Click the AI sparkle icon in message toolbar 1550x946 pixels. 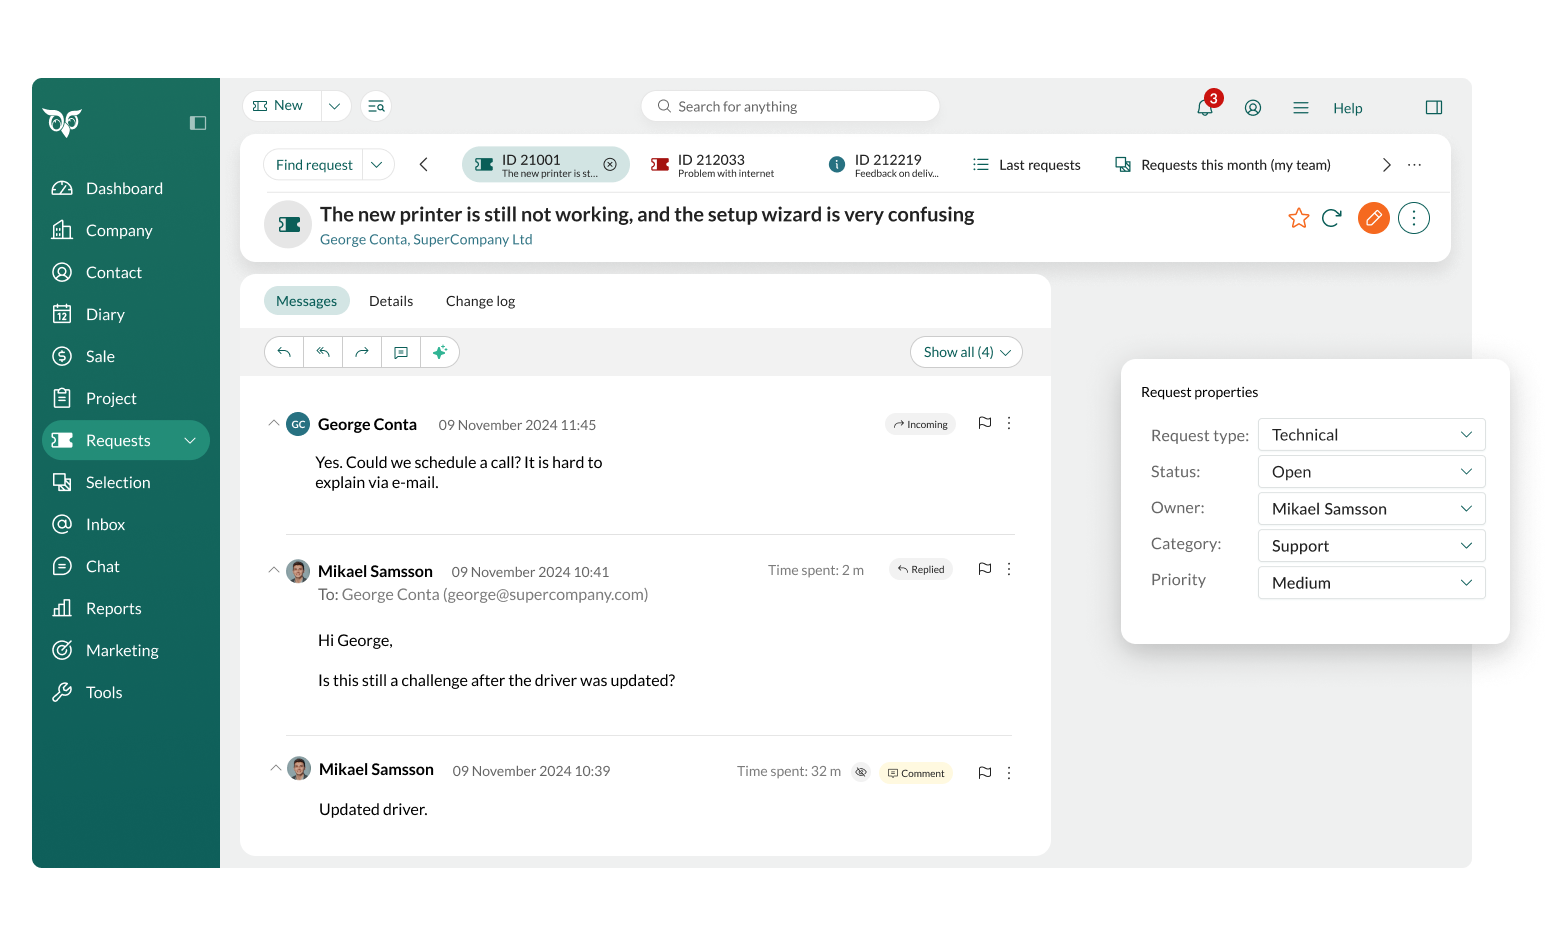(x=440, y=352)
